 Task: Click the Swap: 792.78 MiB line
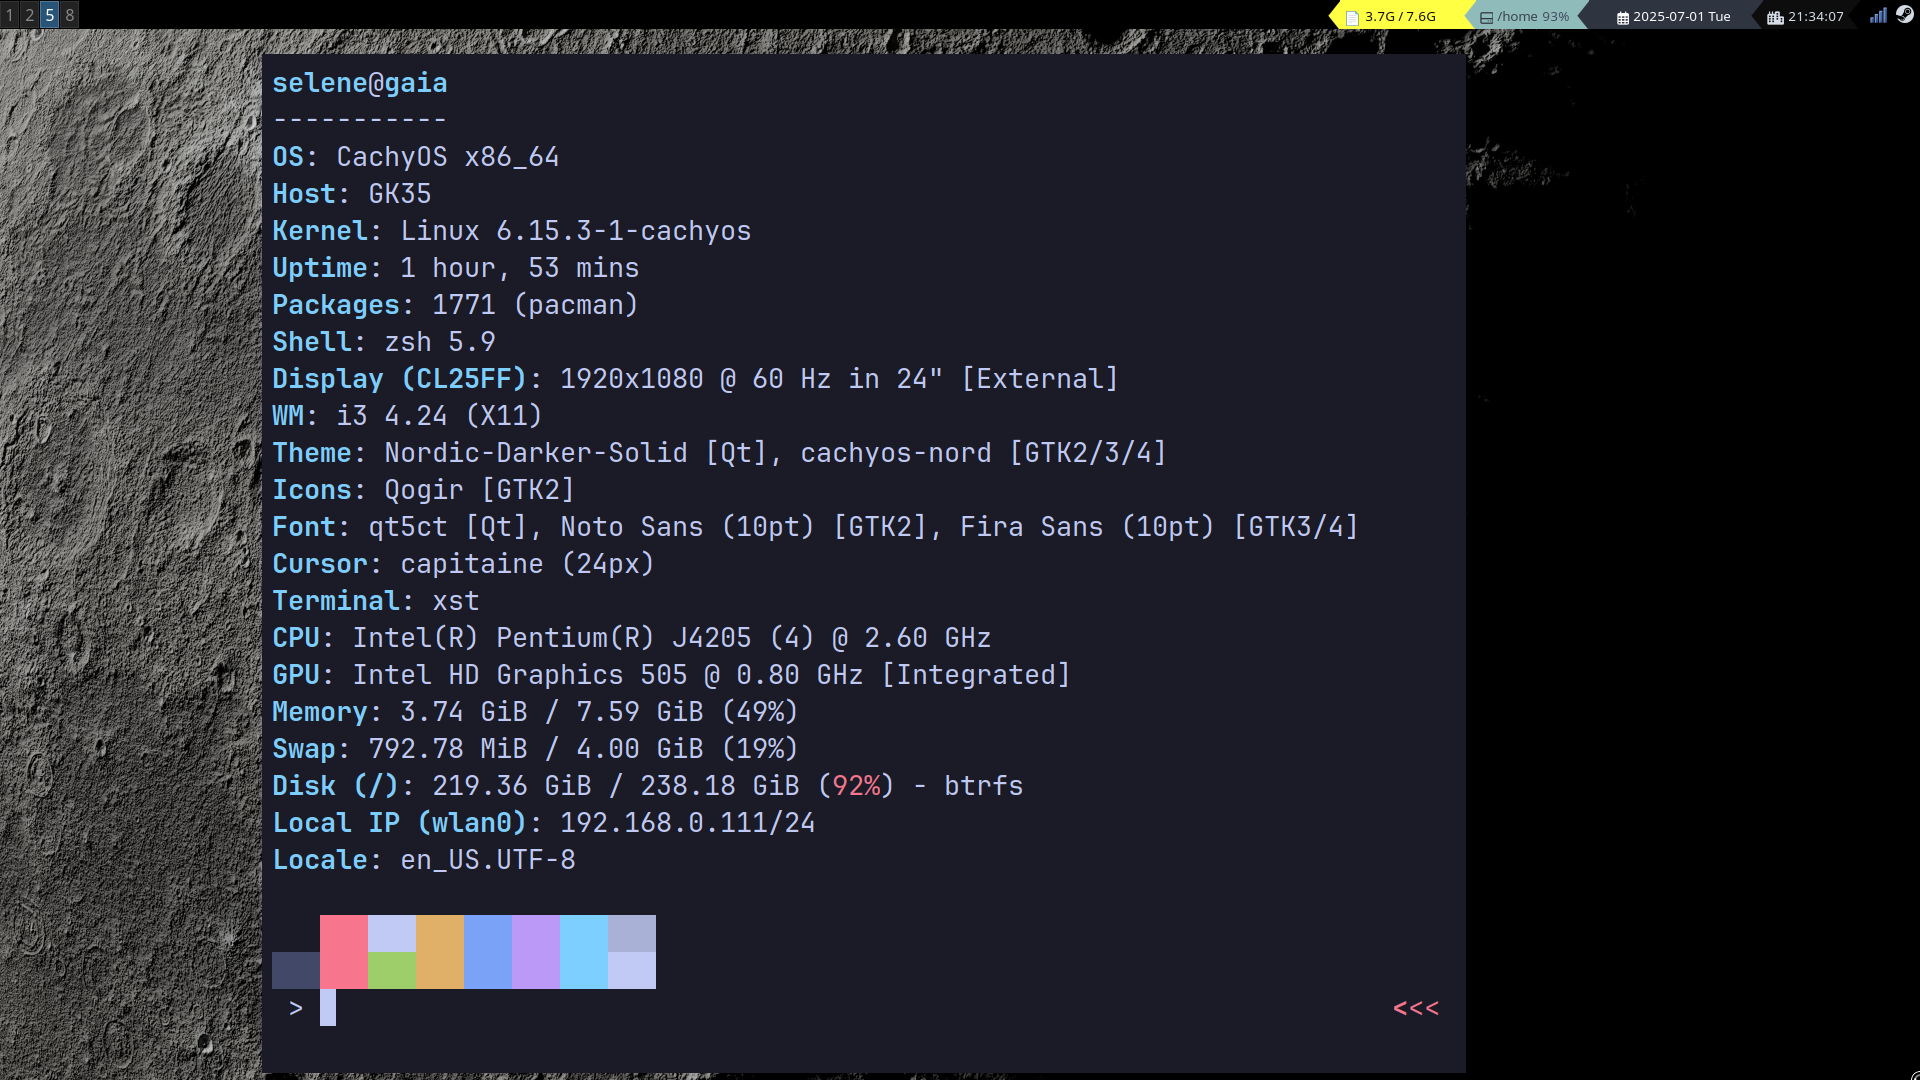[x=535, y=749]
